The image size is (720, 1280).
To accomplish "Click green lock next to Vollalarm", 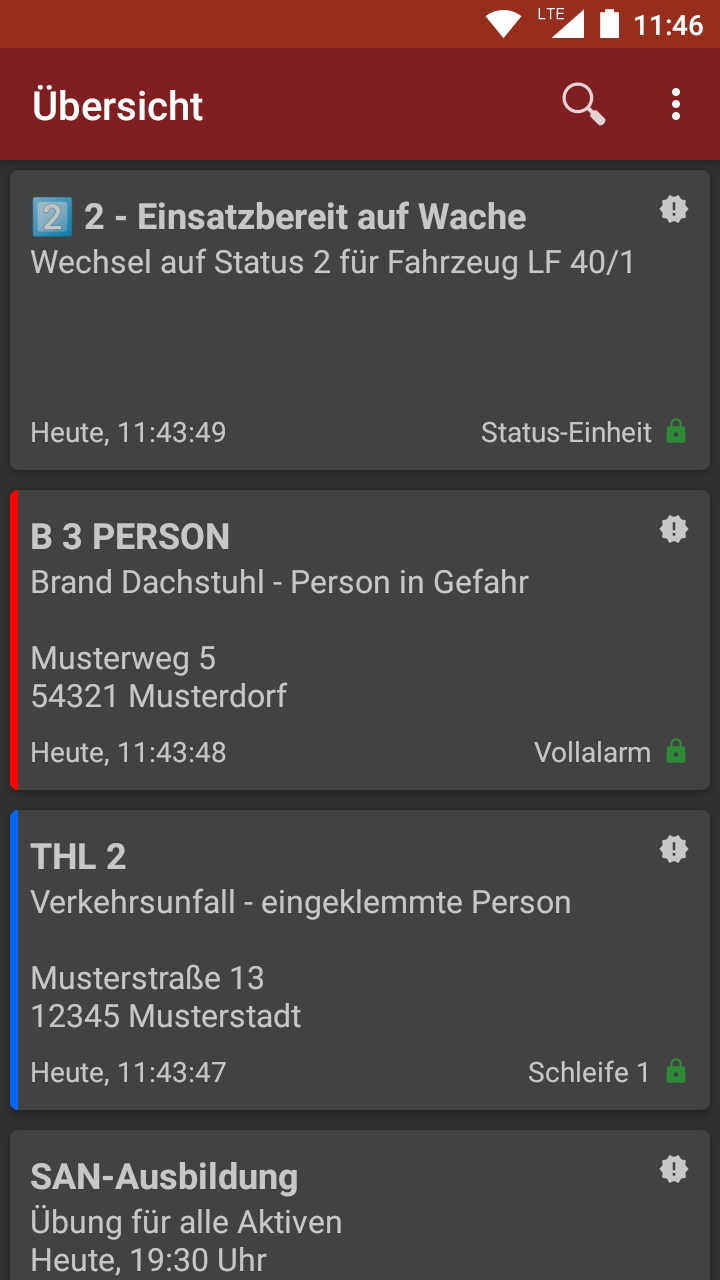I will pos(676,752).
